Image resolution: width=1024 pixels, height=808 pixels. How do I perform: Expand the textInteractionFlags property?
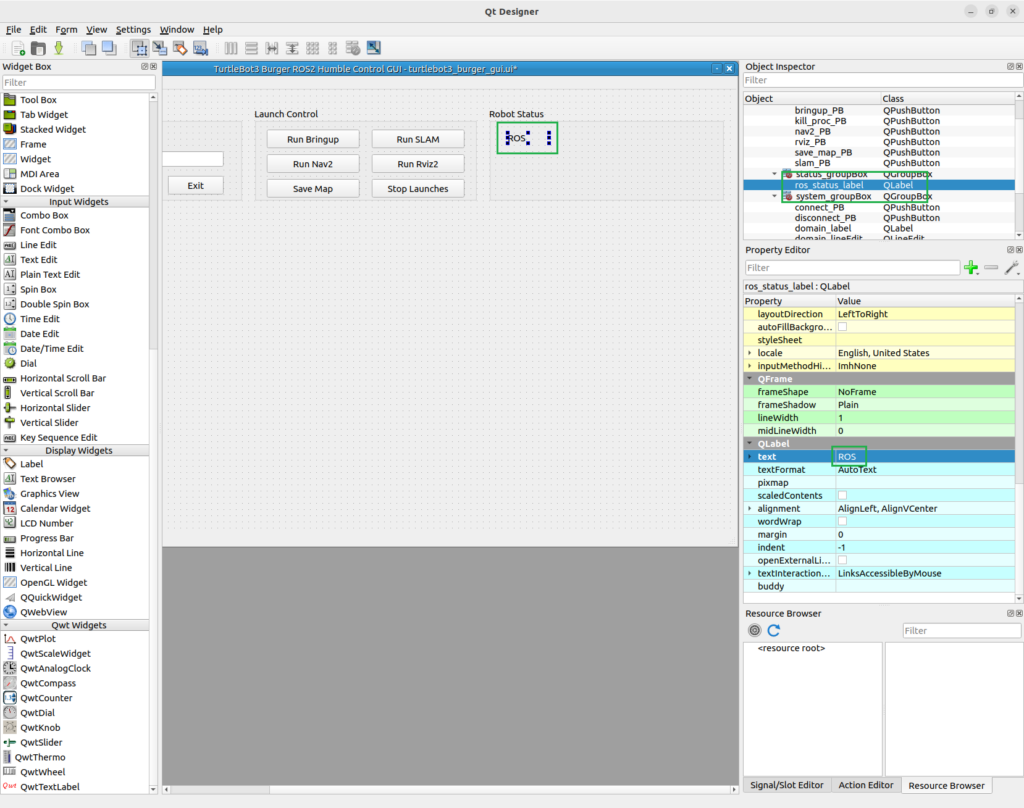click(x=750, y=573)
